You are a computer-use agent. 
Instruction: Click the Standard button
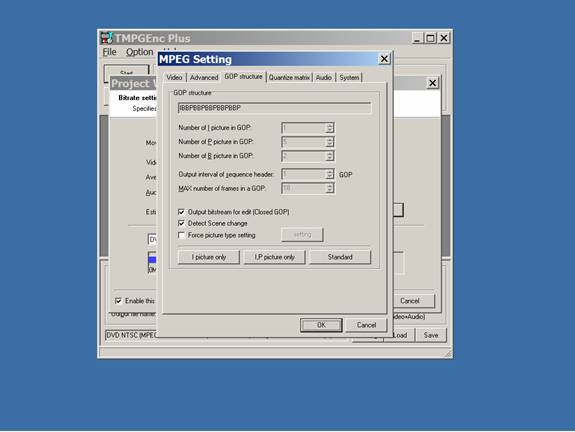pyautogui.click(x=340, y=257)
